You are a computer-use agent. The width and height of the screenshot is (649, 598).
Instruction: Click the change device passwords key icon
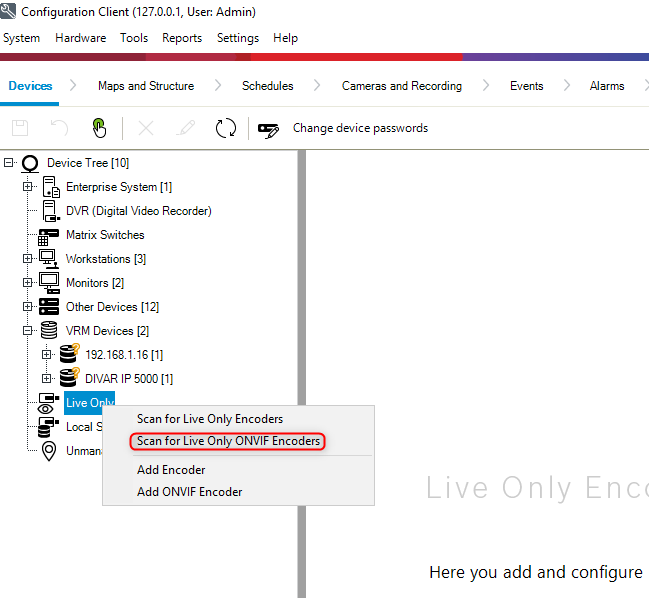(268, 129)
